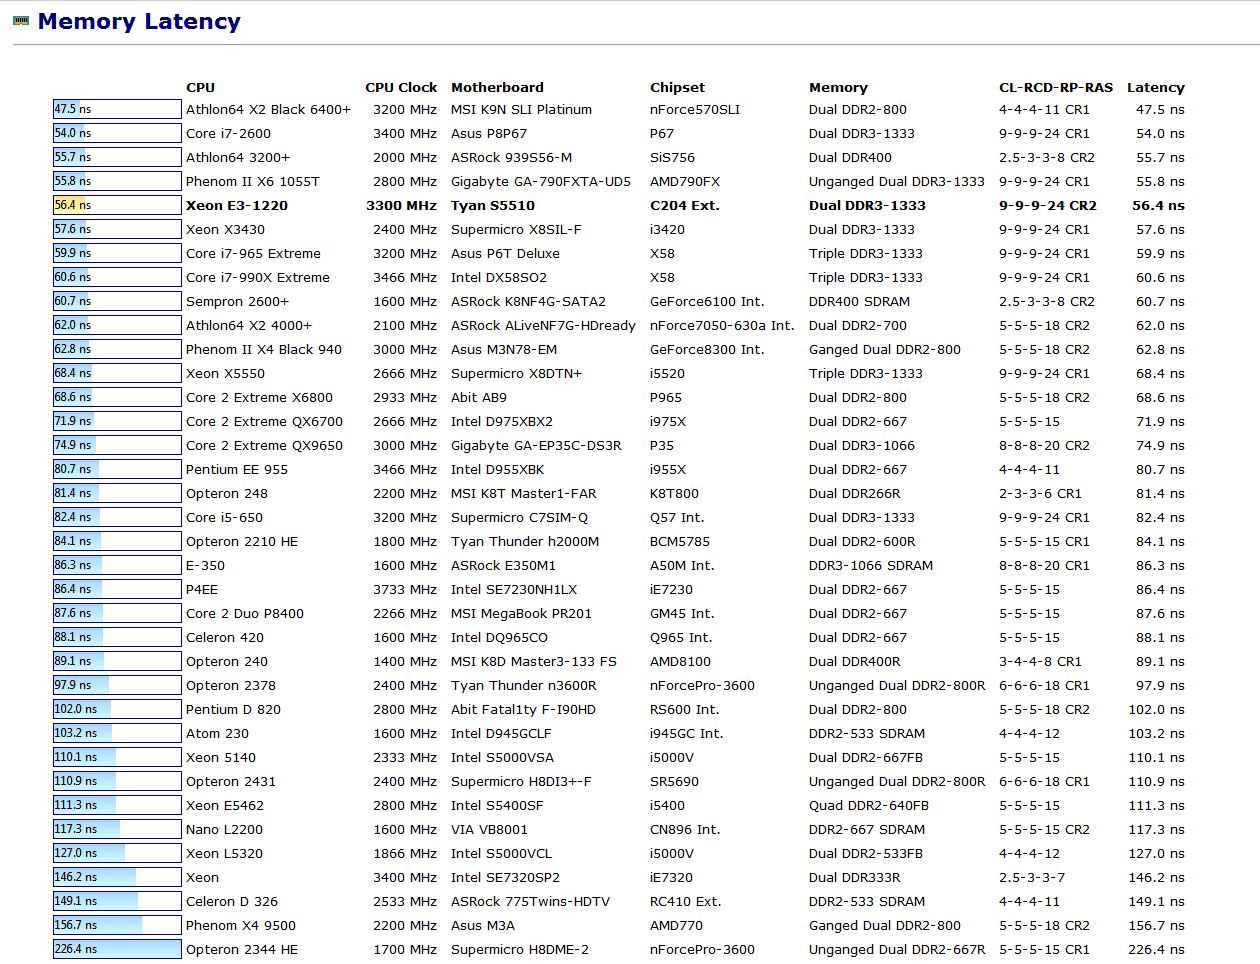Click the Memory Latency heading
This screenshot has height=964, width=1260.
tap(139, 21)
